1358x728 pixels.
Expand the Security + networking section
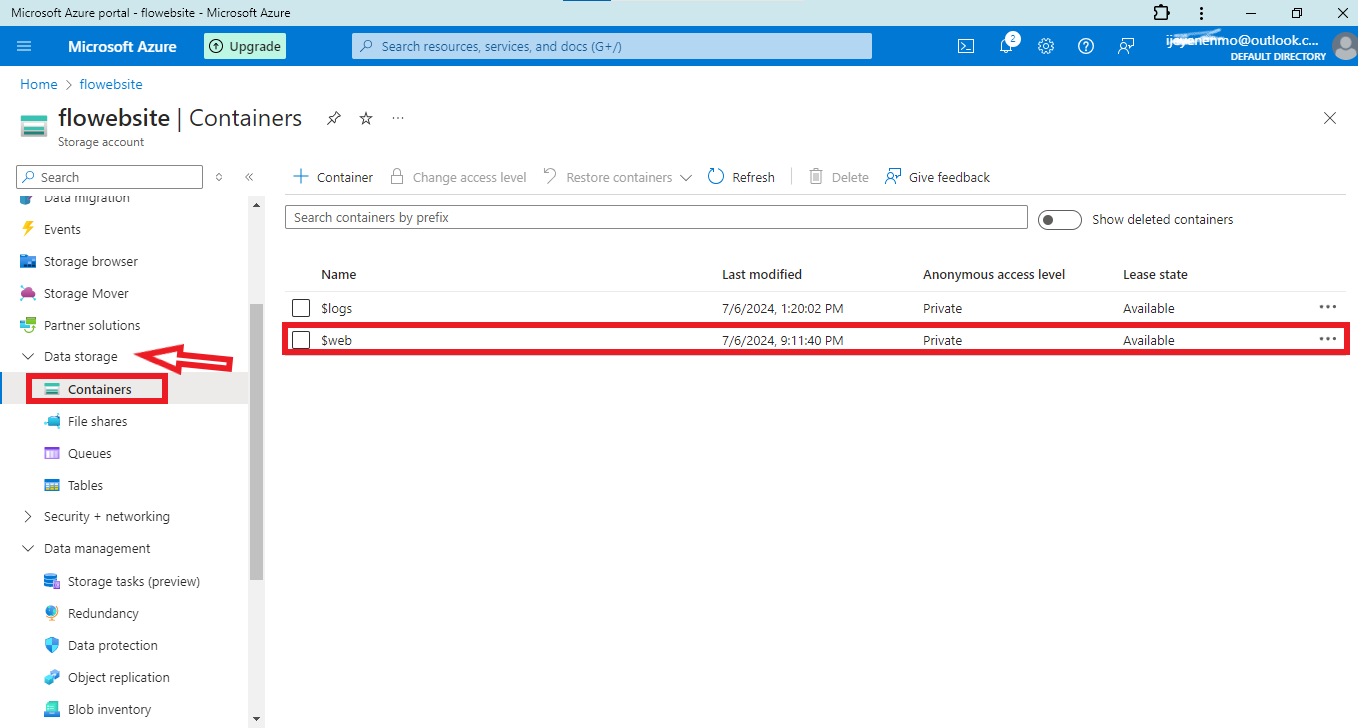click(28, 517)
